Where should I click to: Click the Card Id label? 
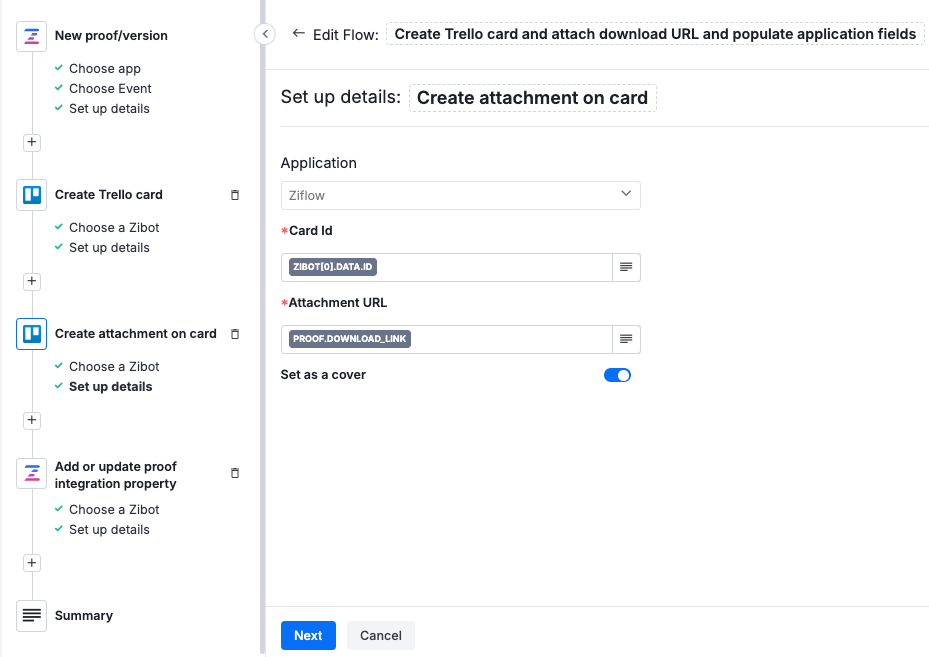point(310,231)
